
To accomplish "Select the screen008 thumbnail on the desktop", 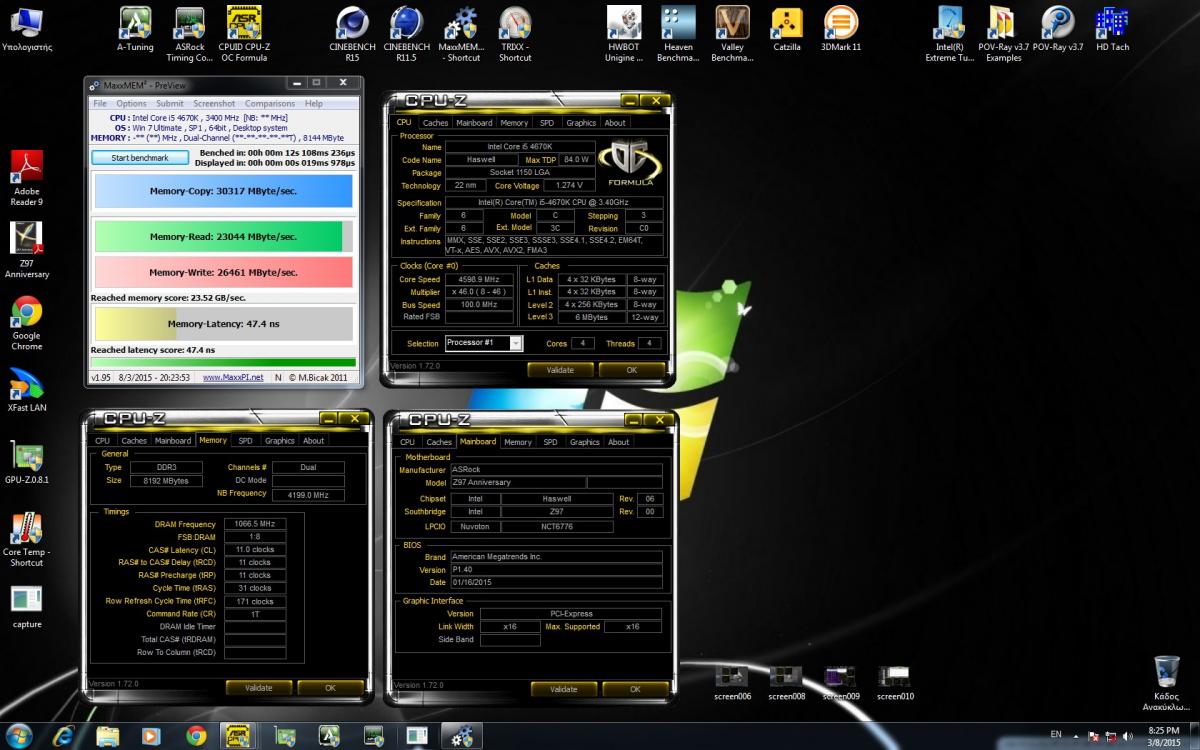I will coord(786,682).
